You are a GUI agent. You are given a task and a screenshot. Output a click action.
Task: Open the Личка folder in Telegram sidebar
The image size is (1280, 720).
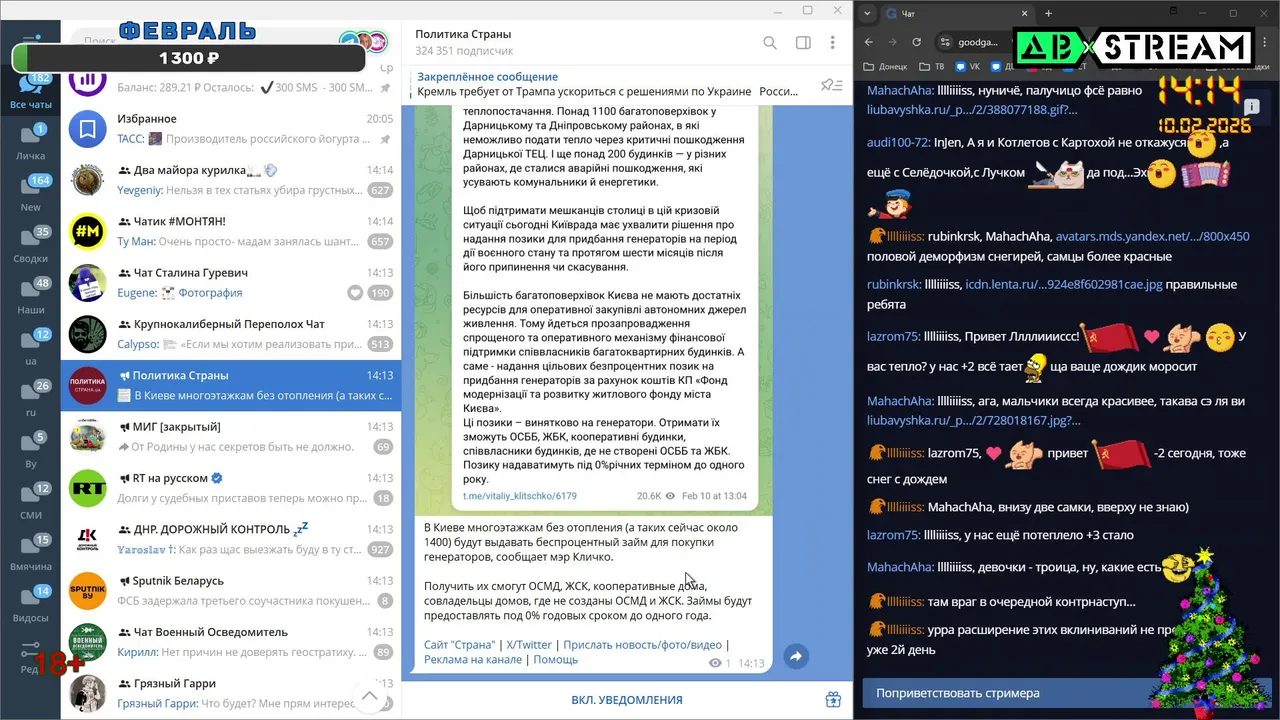click(x=30, y=142)
